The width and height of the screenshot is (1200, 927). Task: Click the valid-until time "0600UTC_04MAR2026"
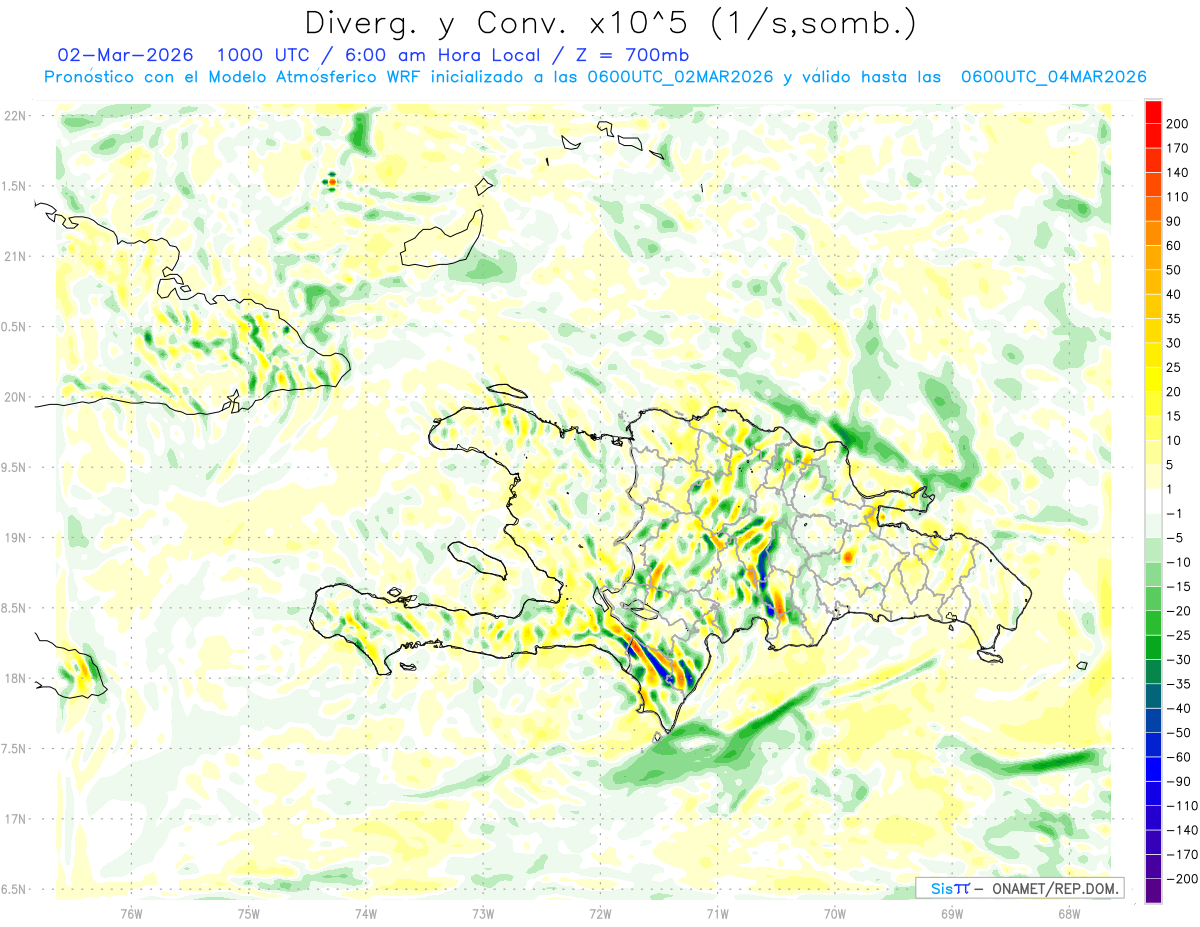click(x=1054, y=76)
